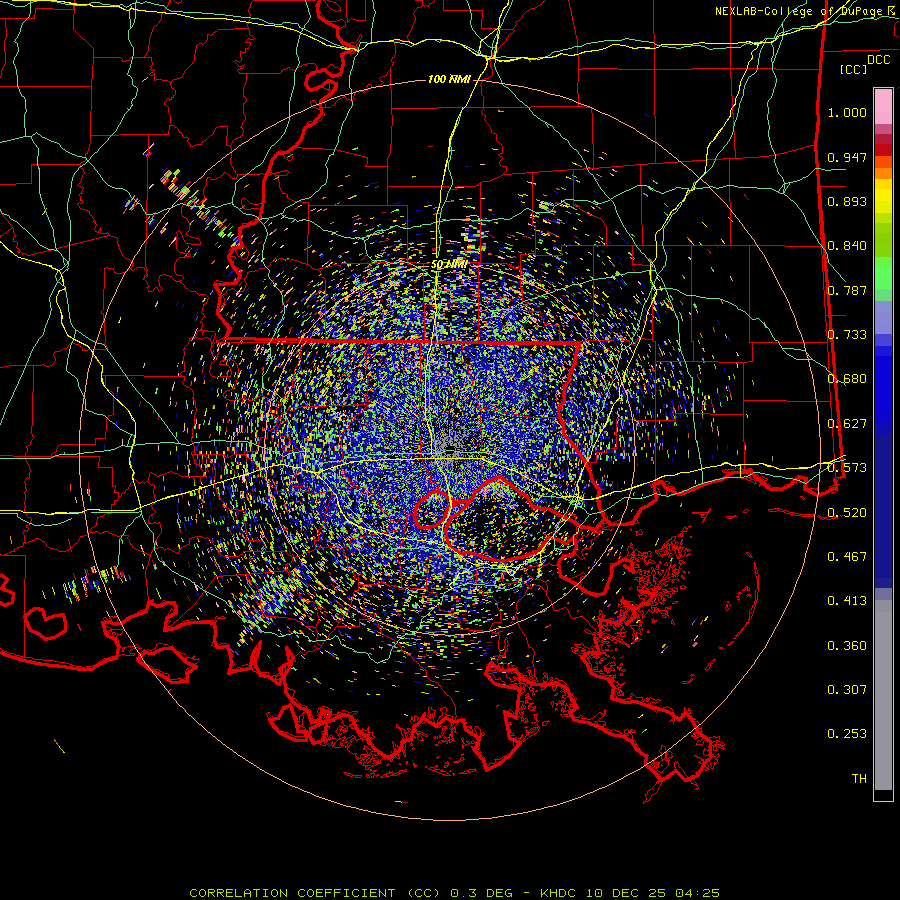
Task: Select the 0.467 scale label
Action: click(x=847, y=557)
